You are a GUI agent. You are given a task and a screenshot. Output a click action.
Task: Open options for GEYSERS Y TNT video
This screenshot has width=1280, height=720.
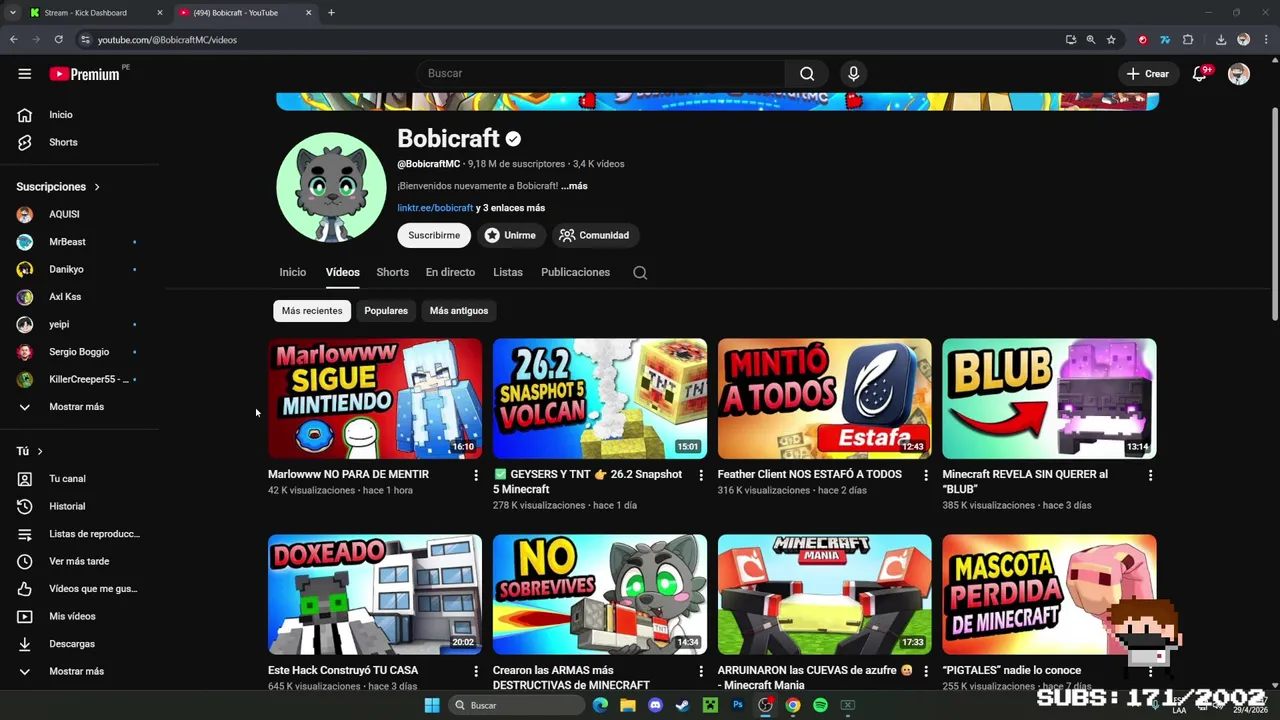point(700,475)
